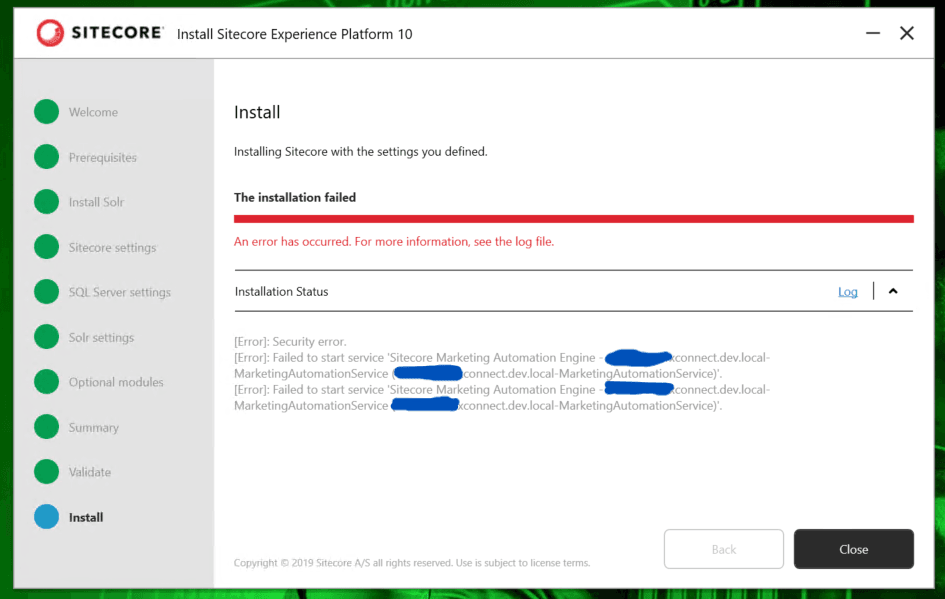Click the Sitecore logo in the title bar
The width and height of the screenshot is (945, 599).
click(99, 33)
